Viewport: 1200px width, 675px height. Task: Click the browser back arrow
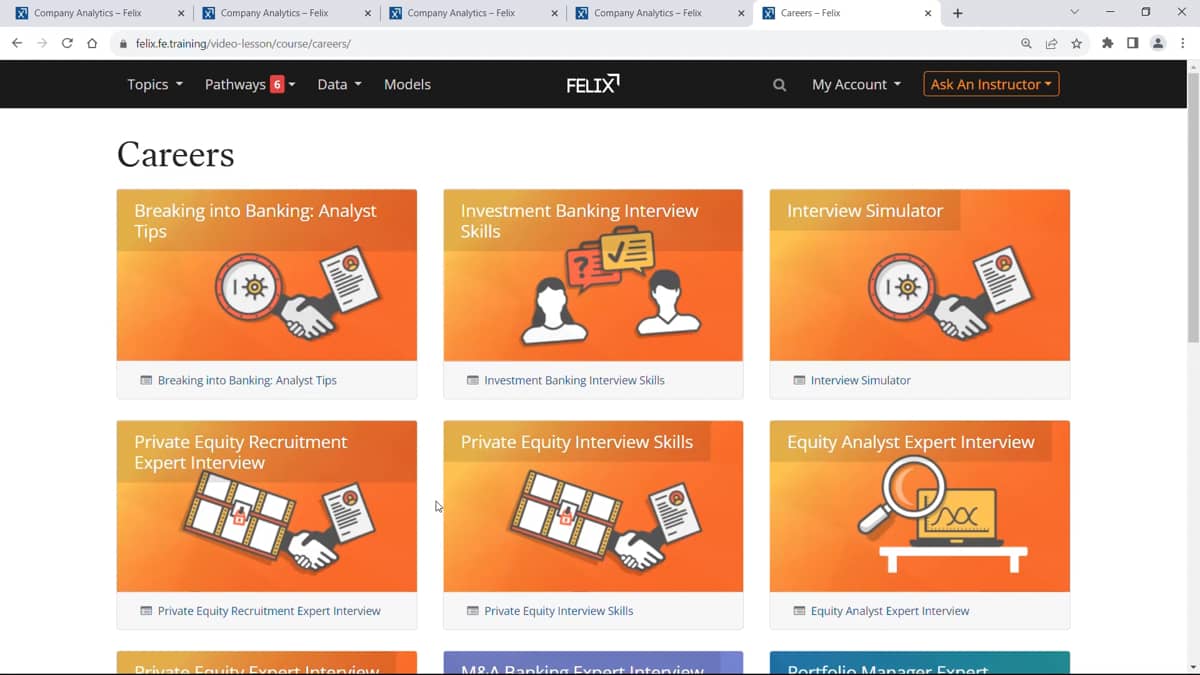coord(17,43)
